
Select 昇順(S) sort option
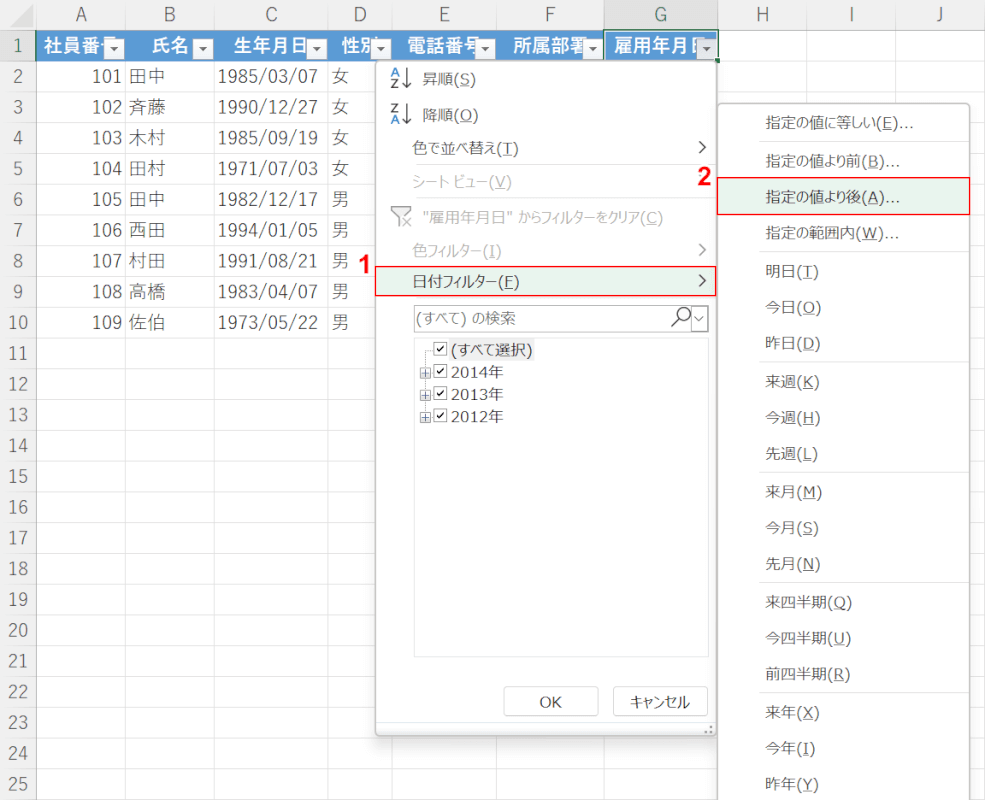click(x=545, y=79)
